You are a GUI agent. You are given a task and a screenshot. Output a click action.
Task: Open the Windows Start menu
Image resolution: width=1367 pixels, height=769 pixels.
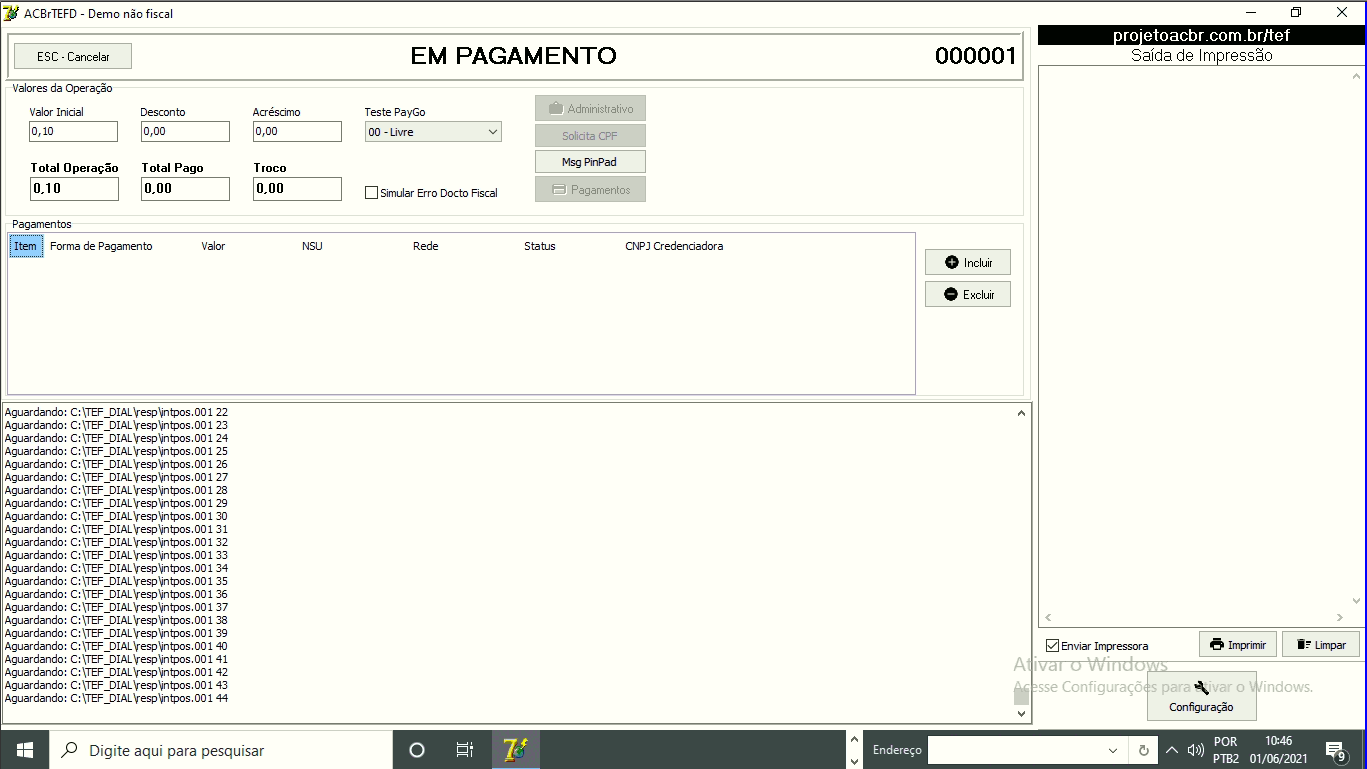click(x=24, y=750)
